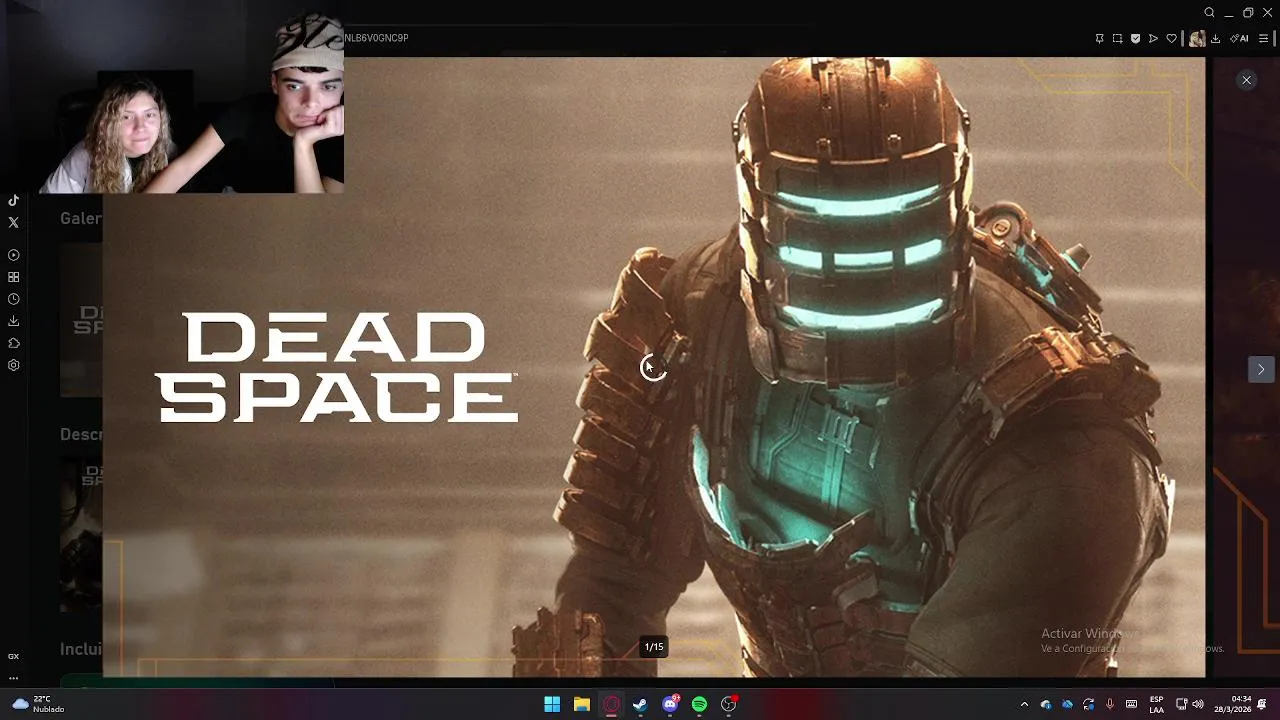The image size is (1280, 720).
Task: Open the speed dial grid icon in sidebar
Action: (x=14, y=277)
